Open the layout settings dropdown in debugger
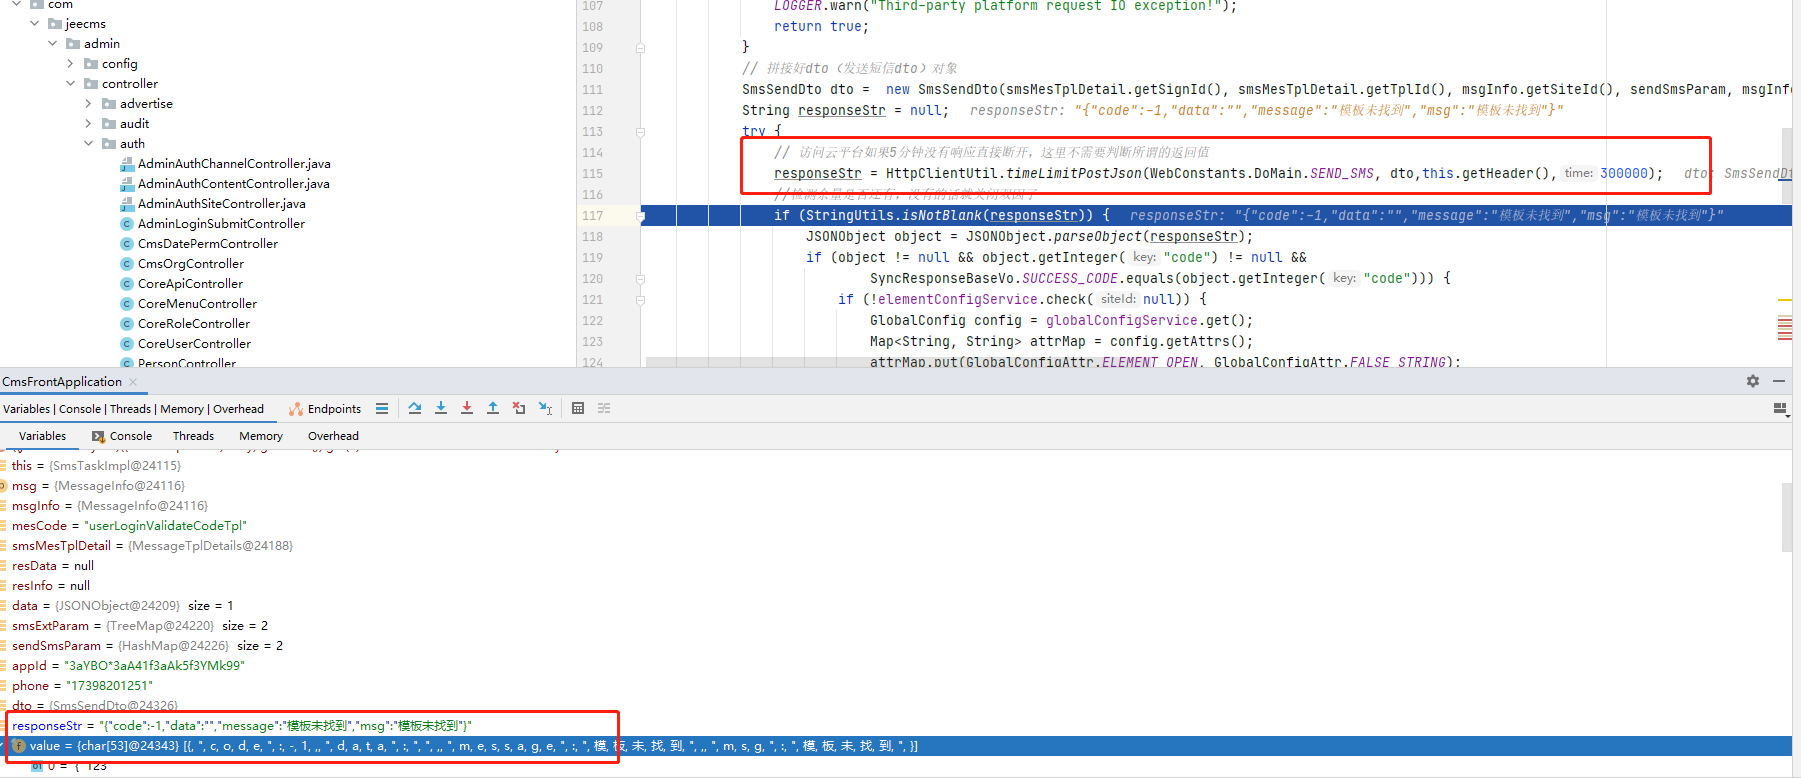 (1780, 408)
